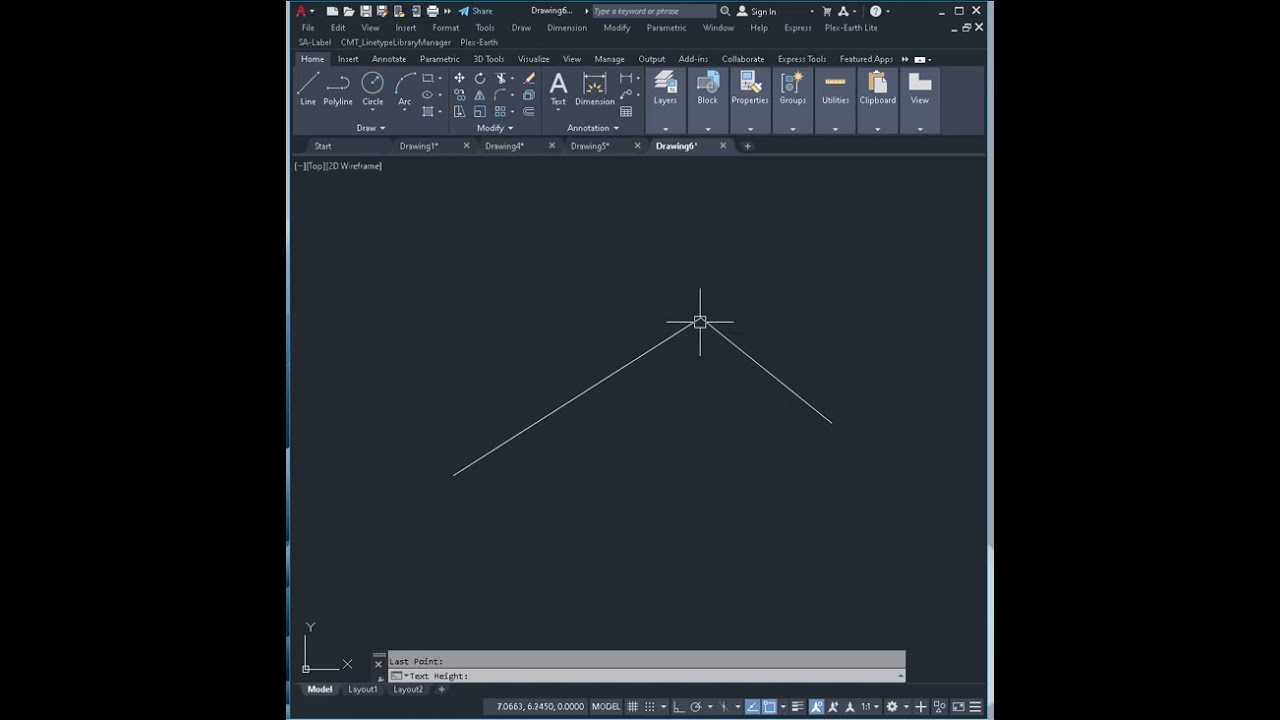Add a new drawing tab with plus
Screen dimensions: 1280x720
(x=747, y=146)
